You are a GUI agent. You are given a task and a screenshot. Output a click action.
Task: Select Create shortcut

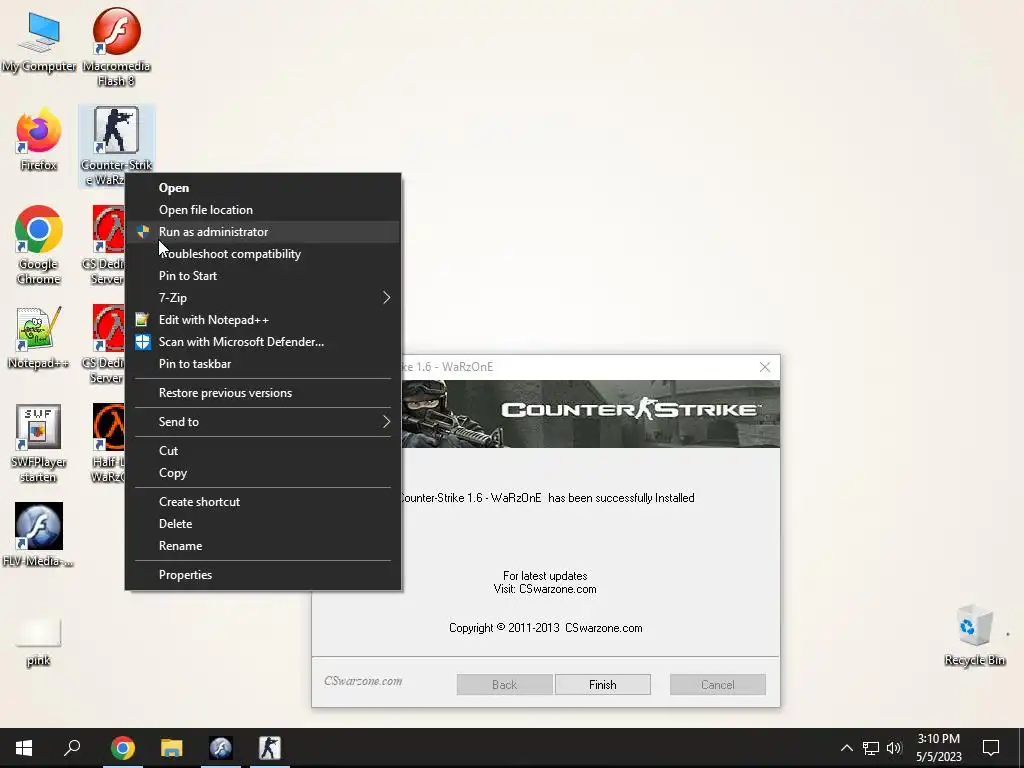tap(263, 502)
